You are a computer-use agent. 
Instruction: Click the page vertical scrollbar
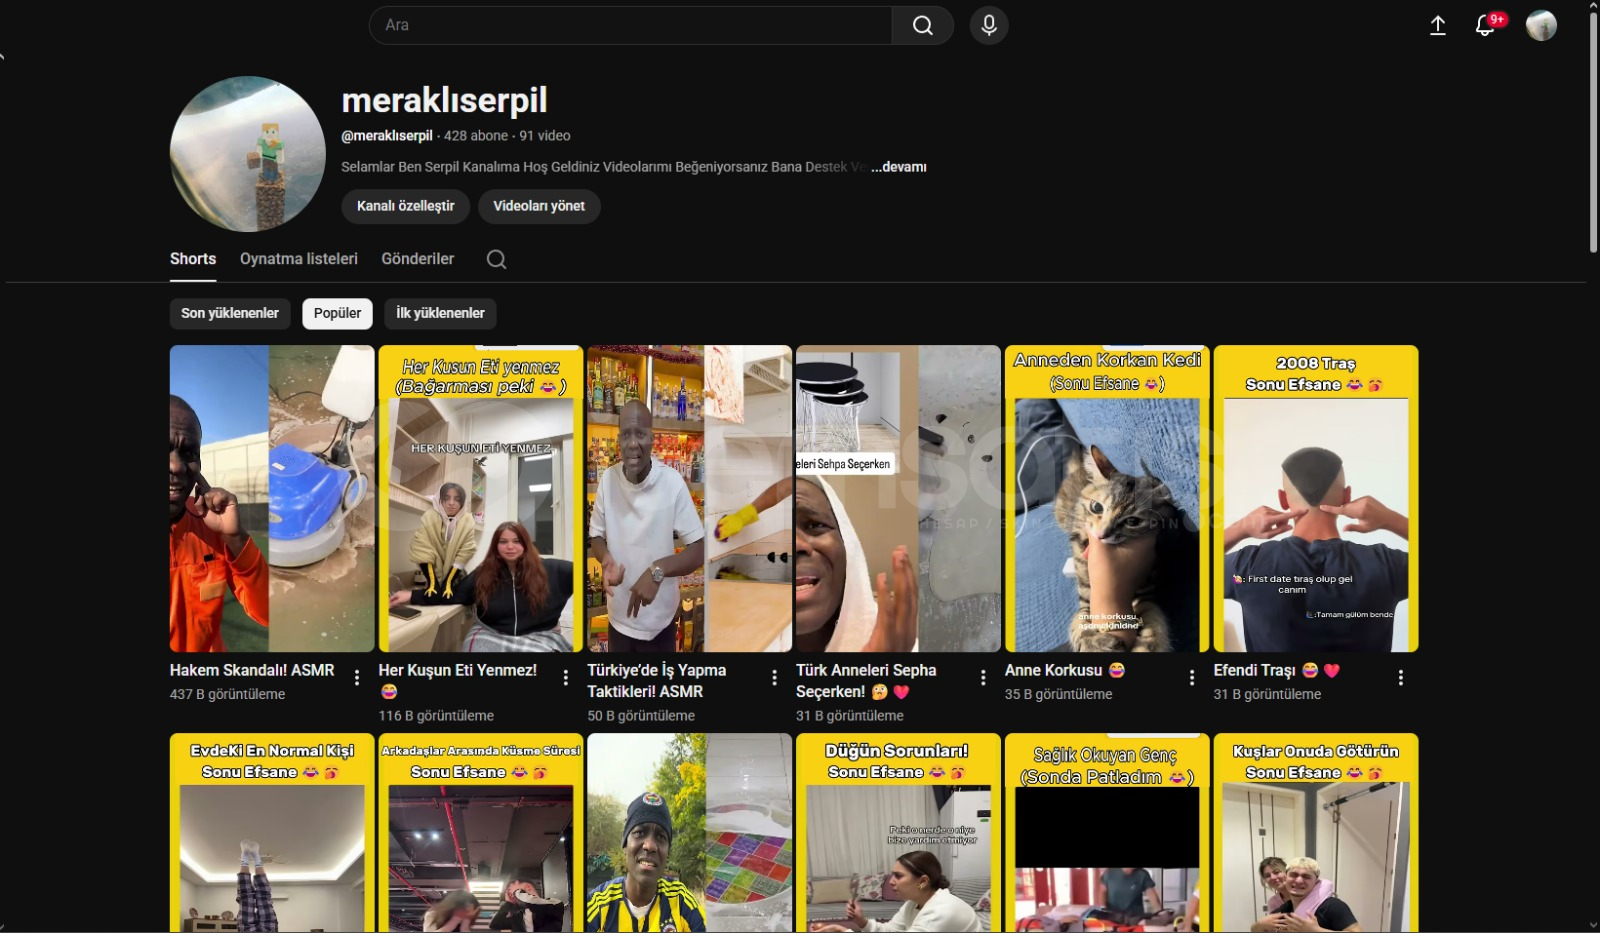[x=1593, y=130]
